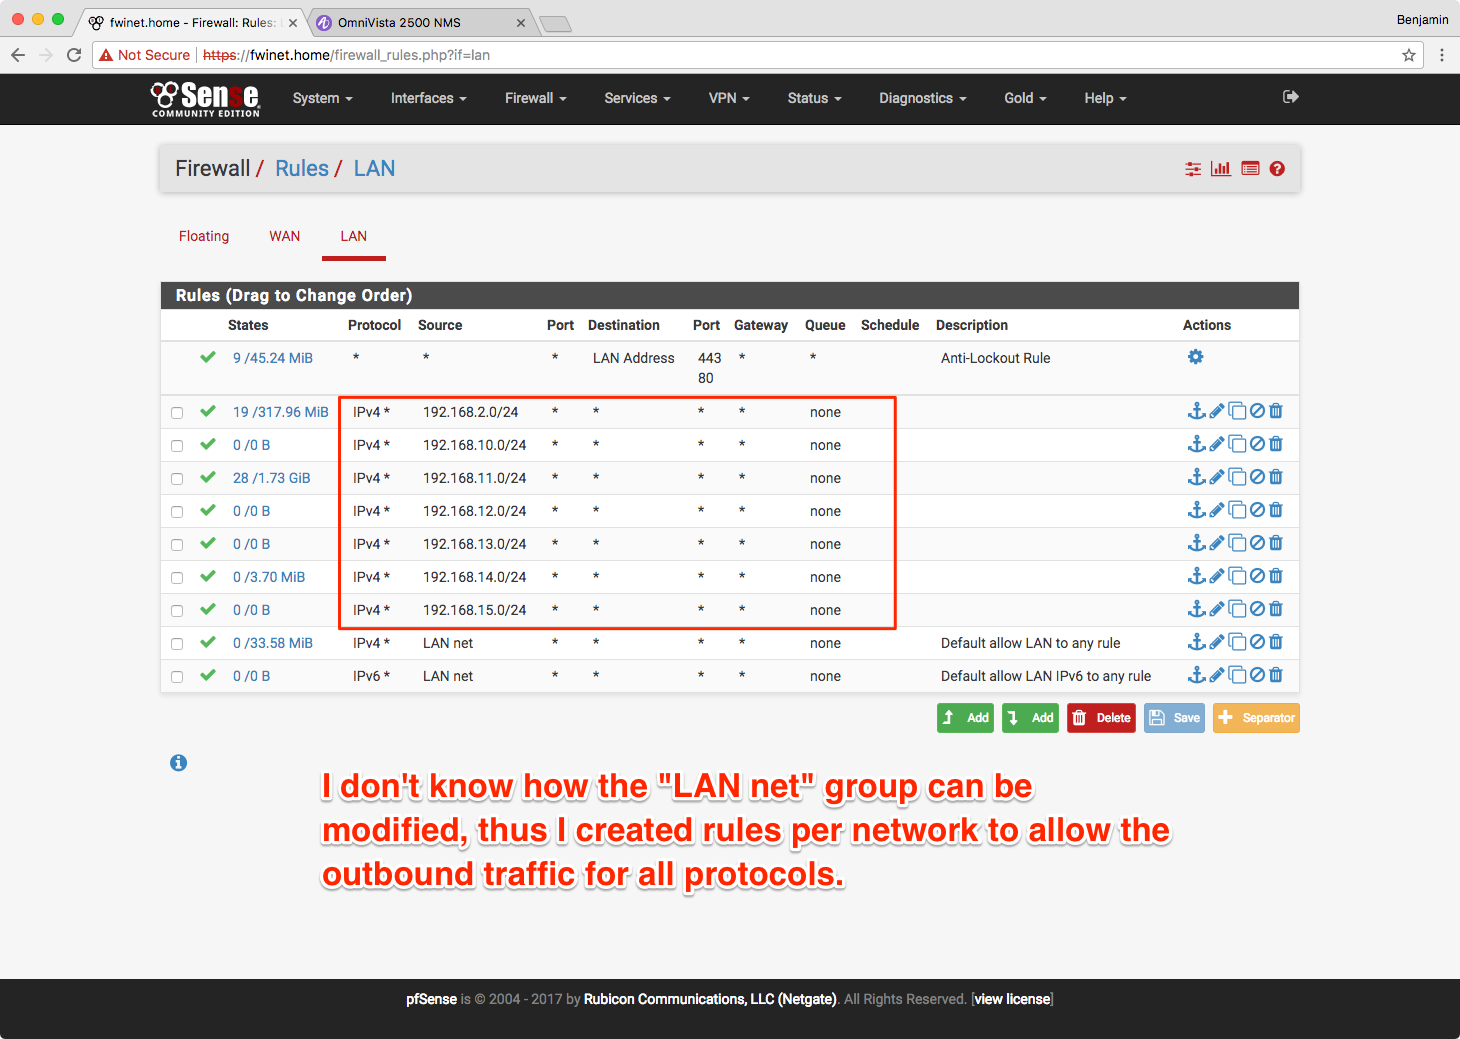
Task: Open the help question mark icon in the header
Action: pos(1277,169)
